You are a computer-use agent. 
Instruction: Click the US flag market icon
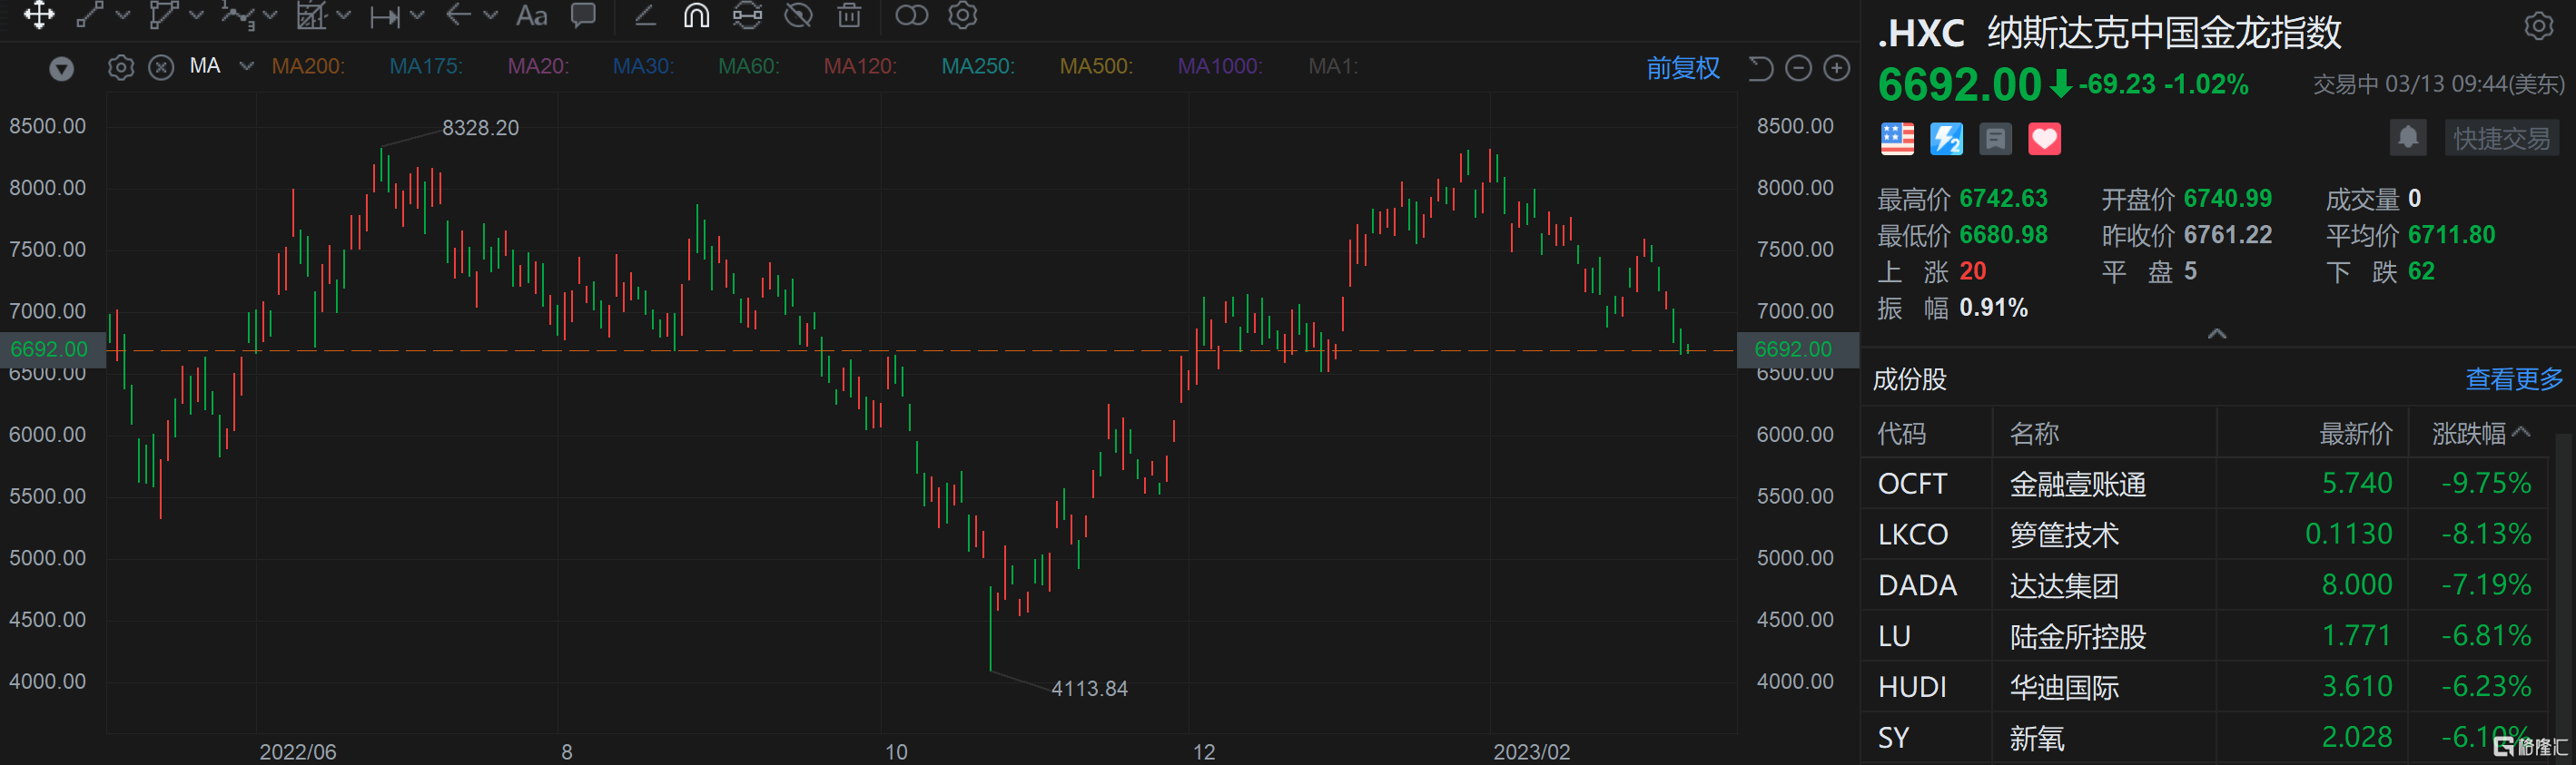point(1897,139)
